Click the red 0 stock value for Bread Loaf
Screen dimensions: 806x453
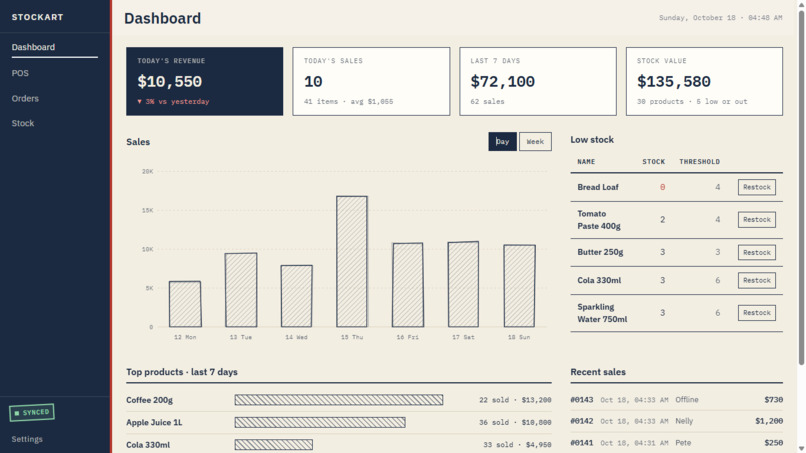click(x=663, y=187)
